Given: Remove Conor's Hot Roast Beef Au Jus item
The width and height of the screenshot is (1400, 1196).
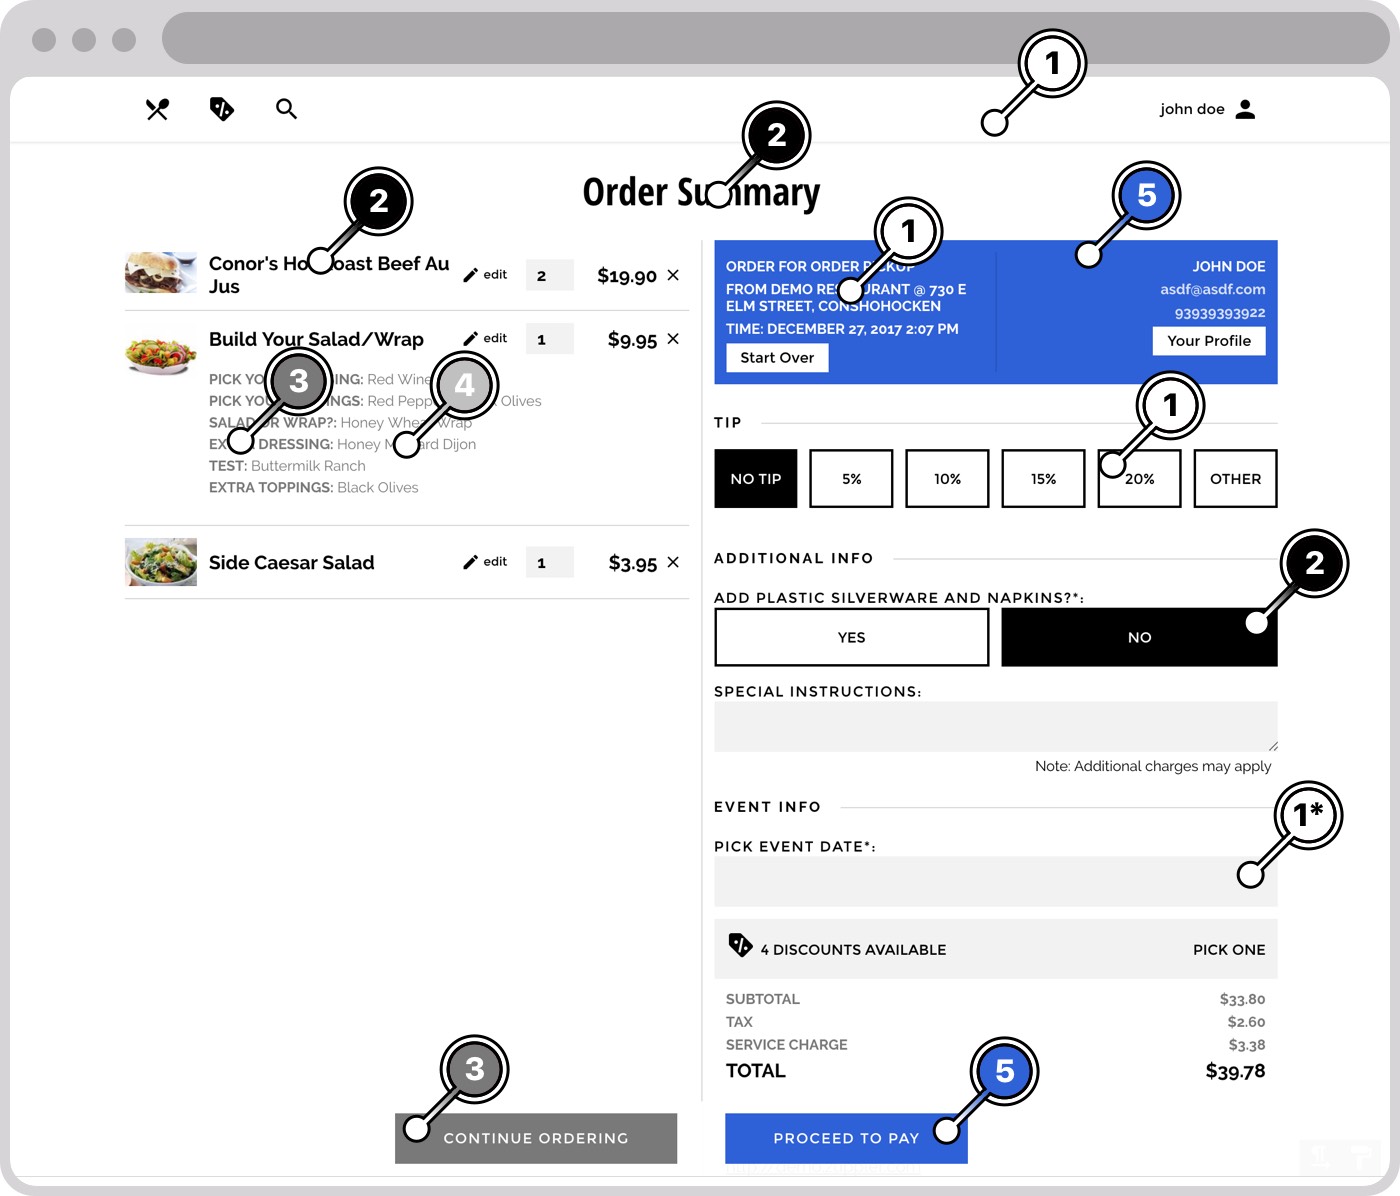Looking at the screenshot, I should tap(673, 275).
